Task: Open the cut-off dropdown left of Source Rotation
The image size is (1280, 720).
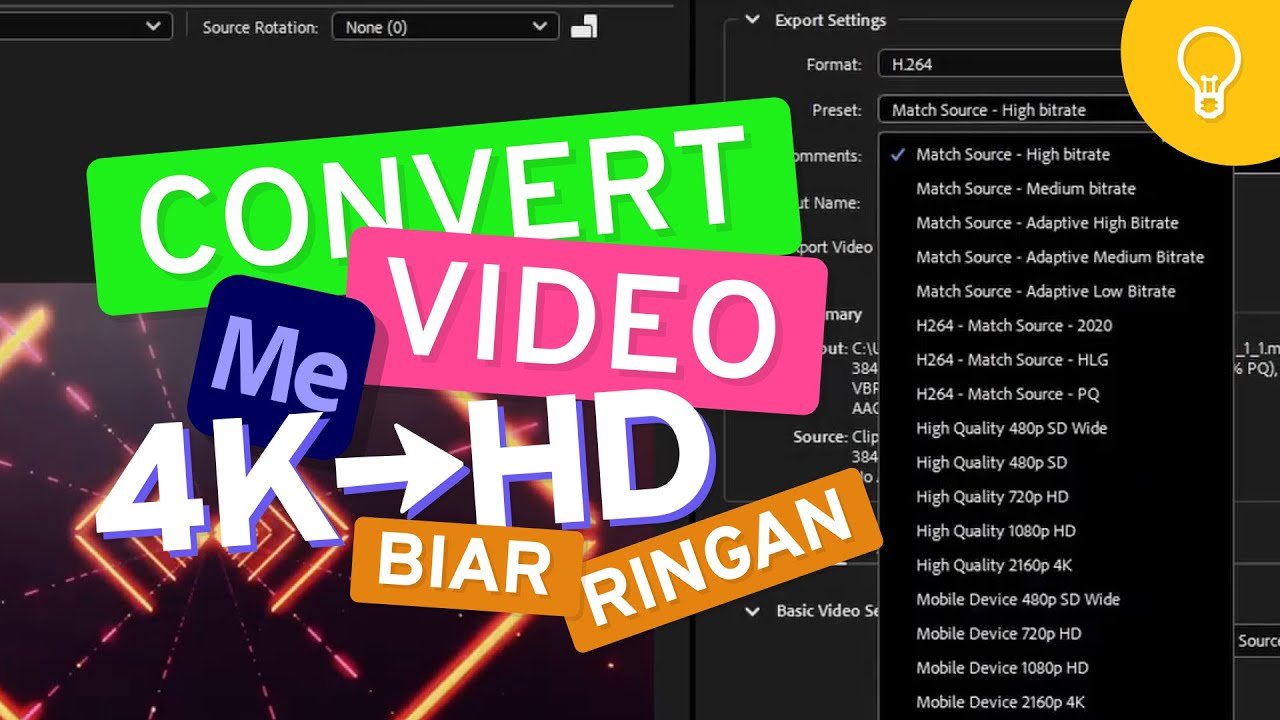Action: point(85,26)
